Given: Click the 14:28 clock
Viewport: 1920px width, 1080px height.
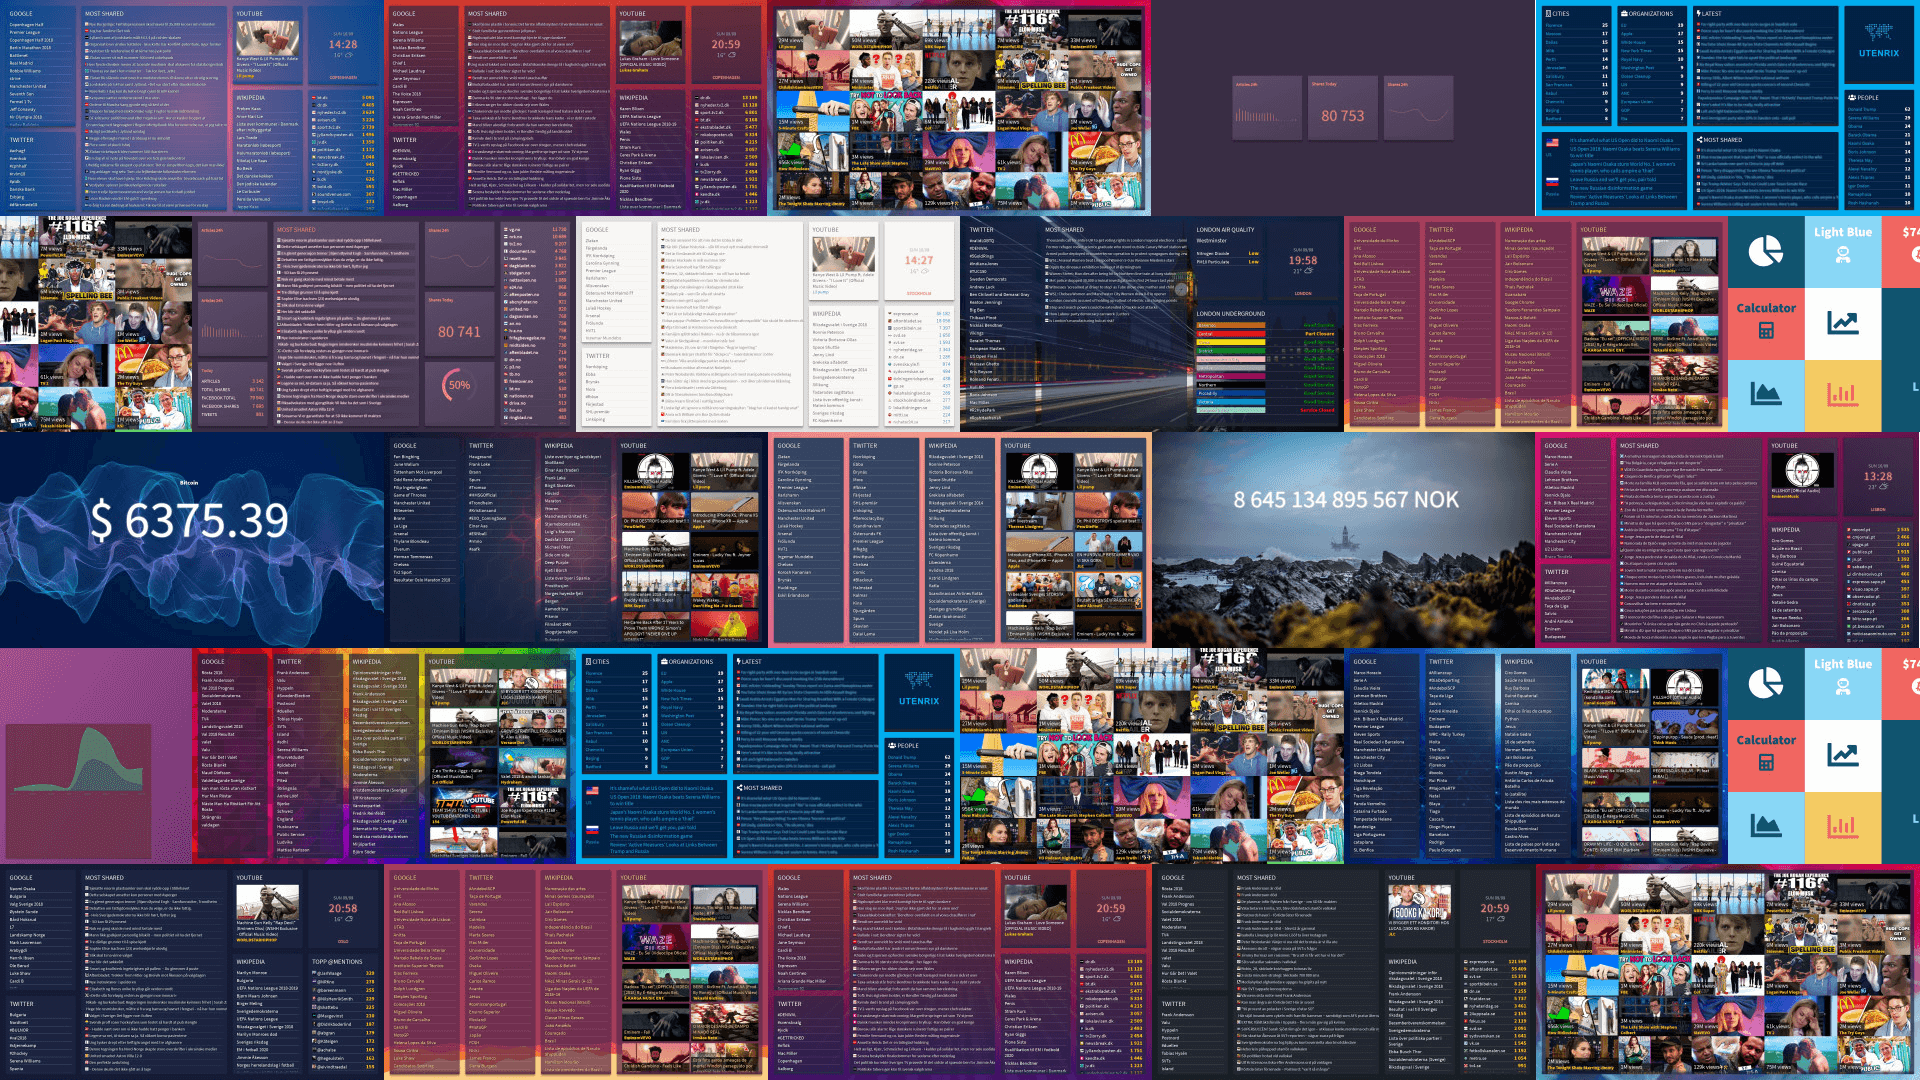Looking at the screenshot, I should [x=343, y=44].
